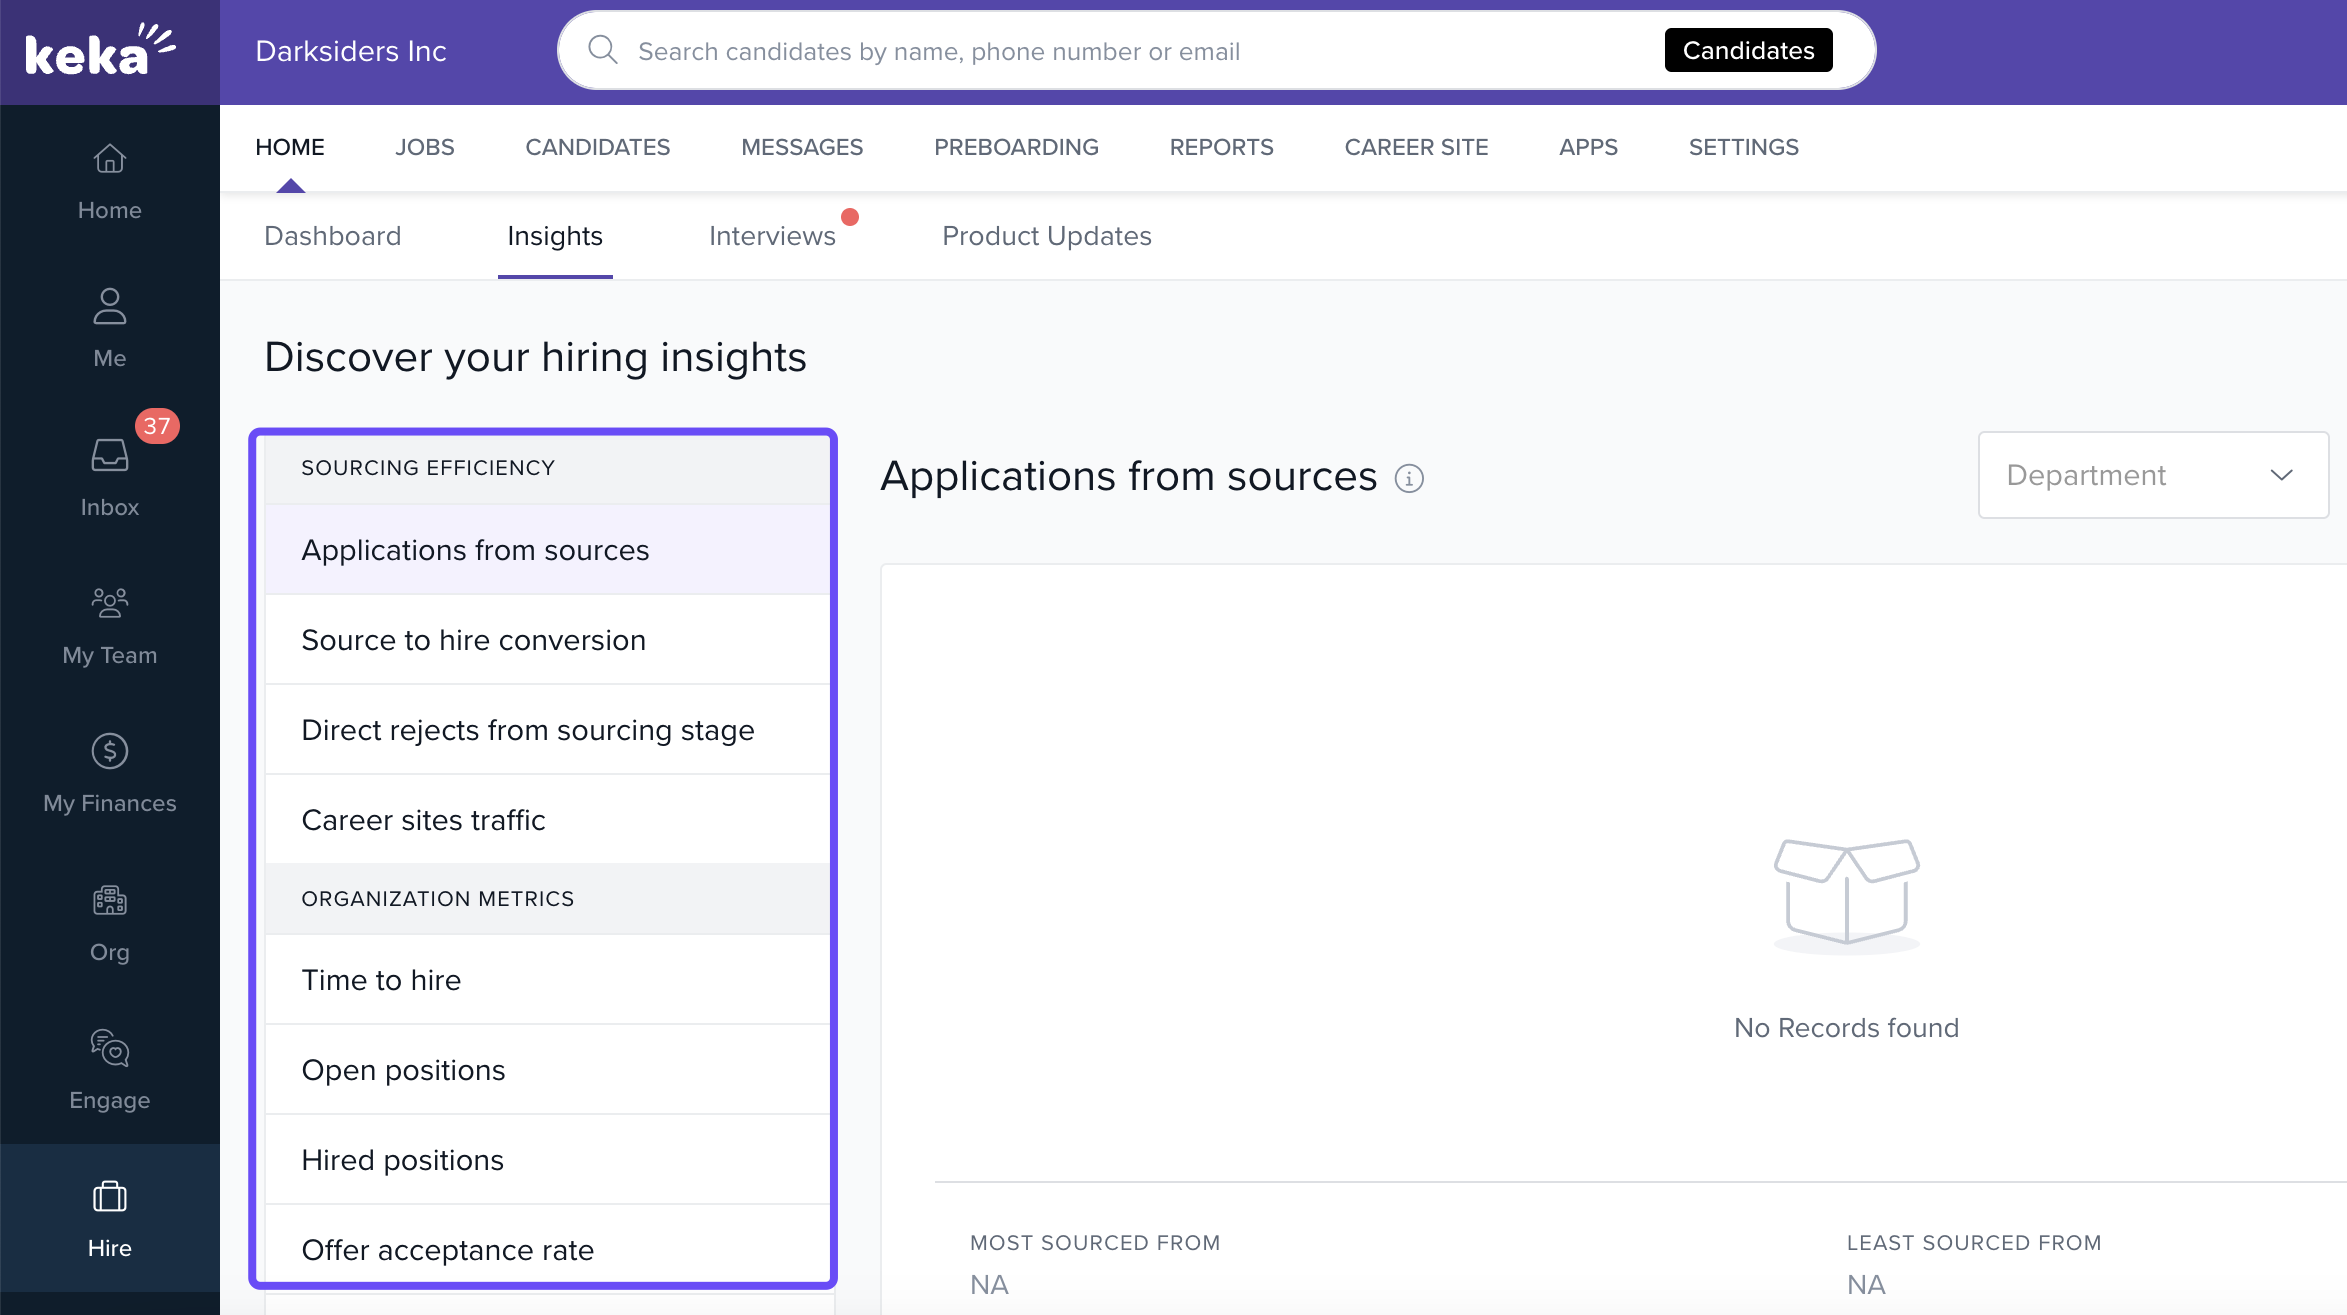
Task: Open the Engage chat icon
Action: point(109,1048)
